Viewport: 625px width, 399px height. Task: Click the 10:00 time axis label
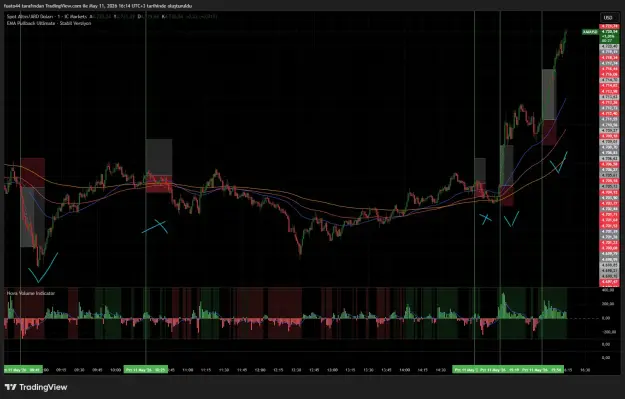(x=115, y=370)
